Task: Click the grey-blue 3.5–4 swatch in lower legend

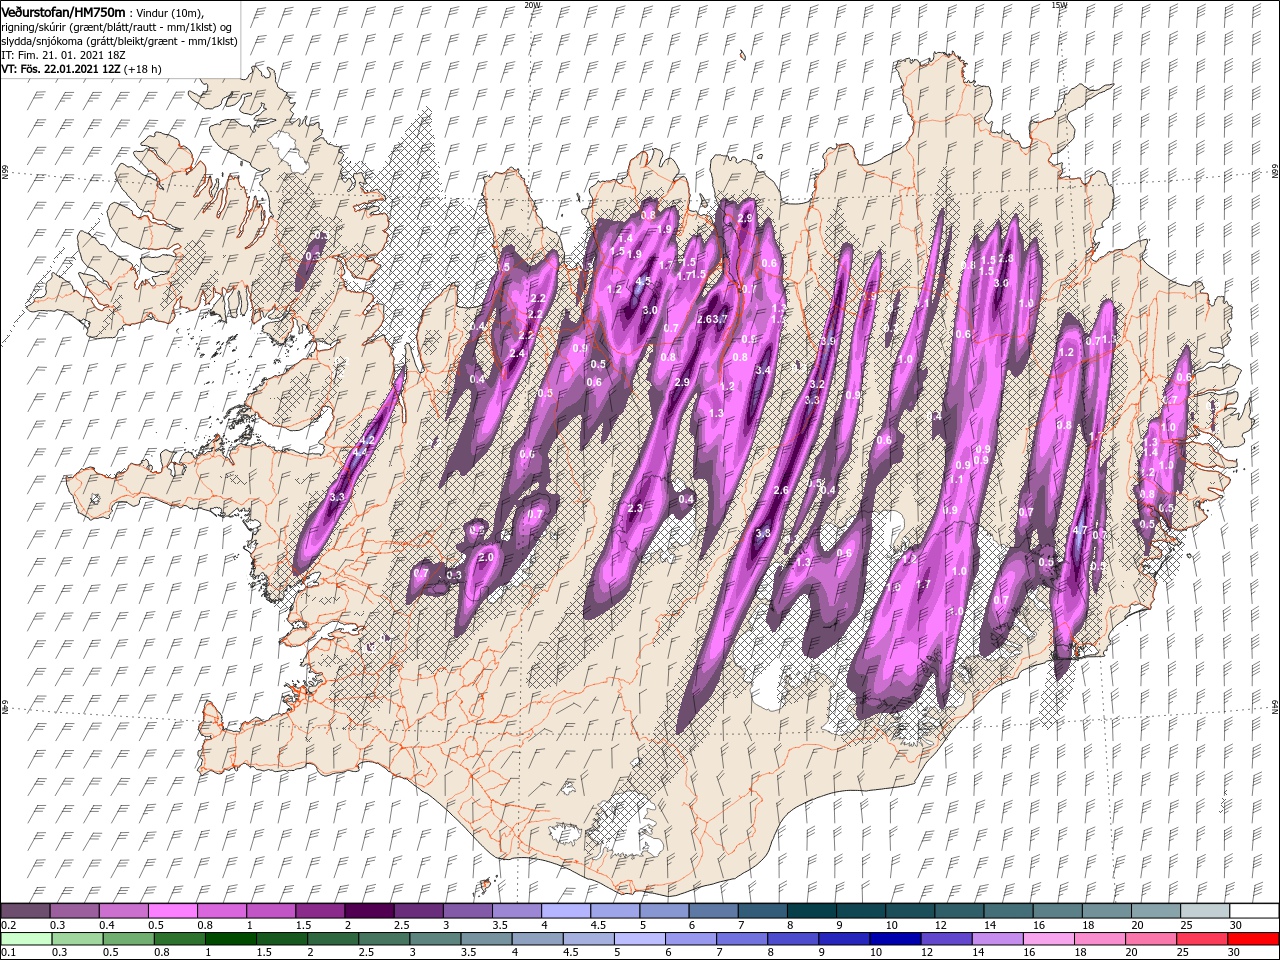Action: click(x=486, y=939)
